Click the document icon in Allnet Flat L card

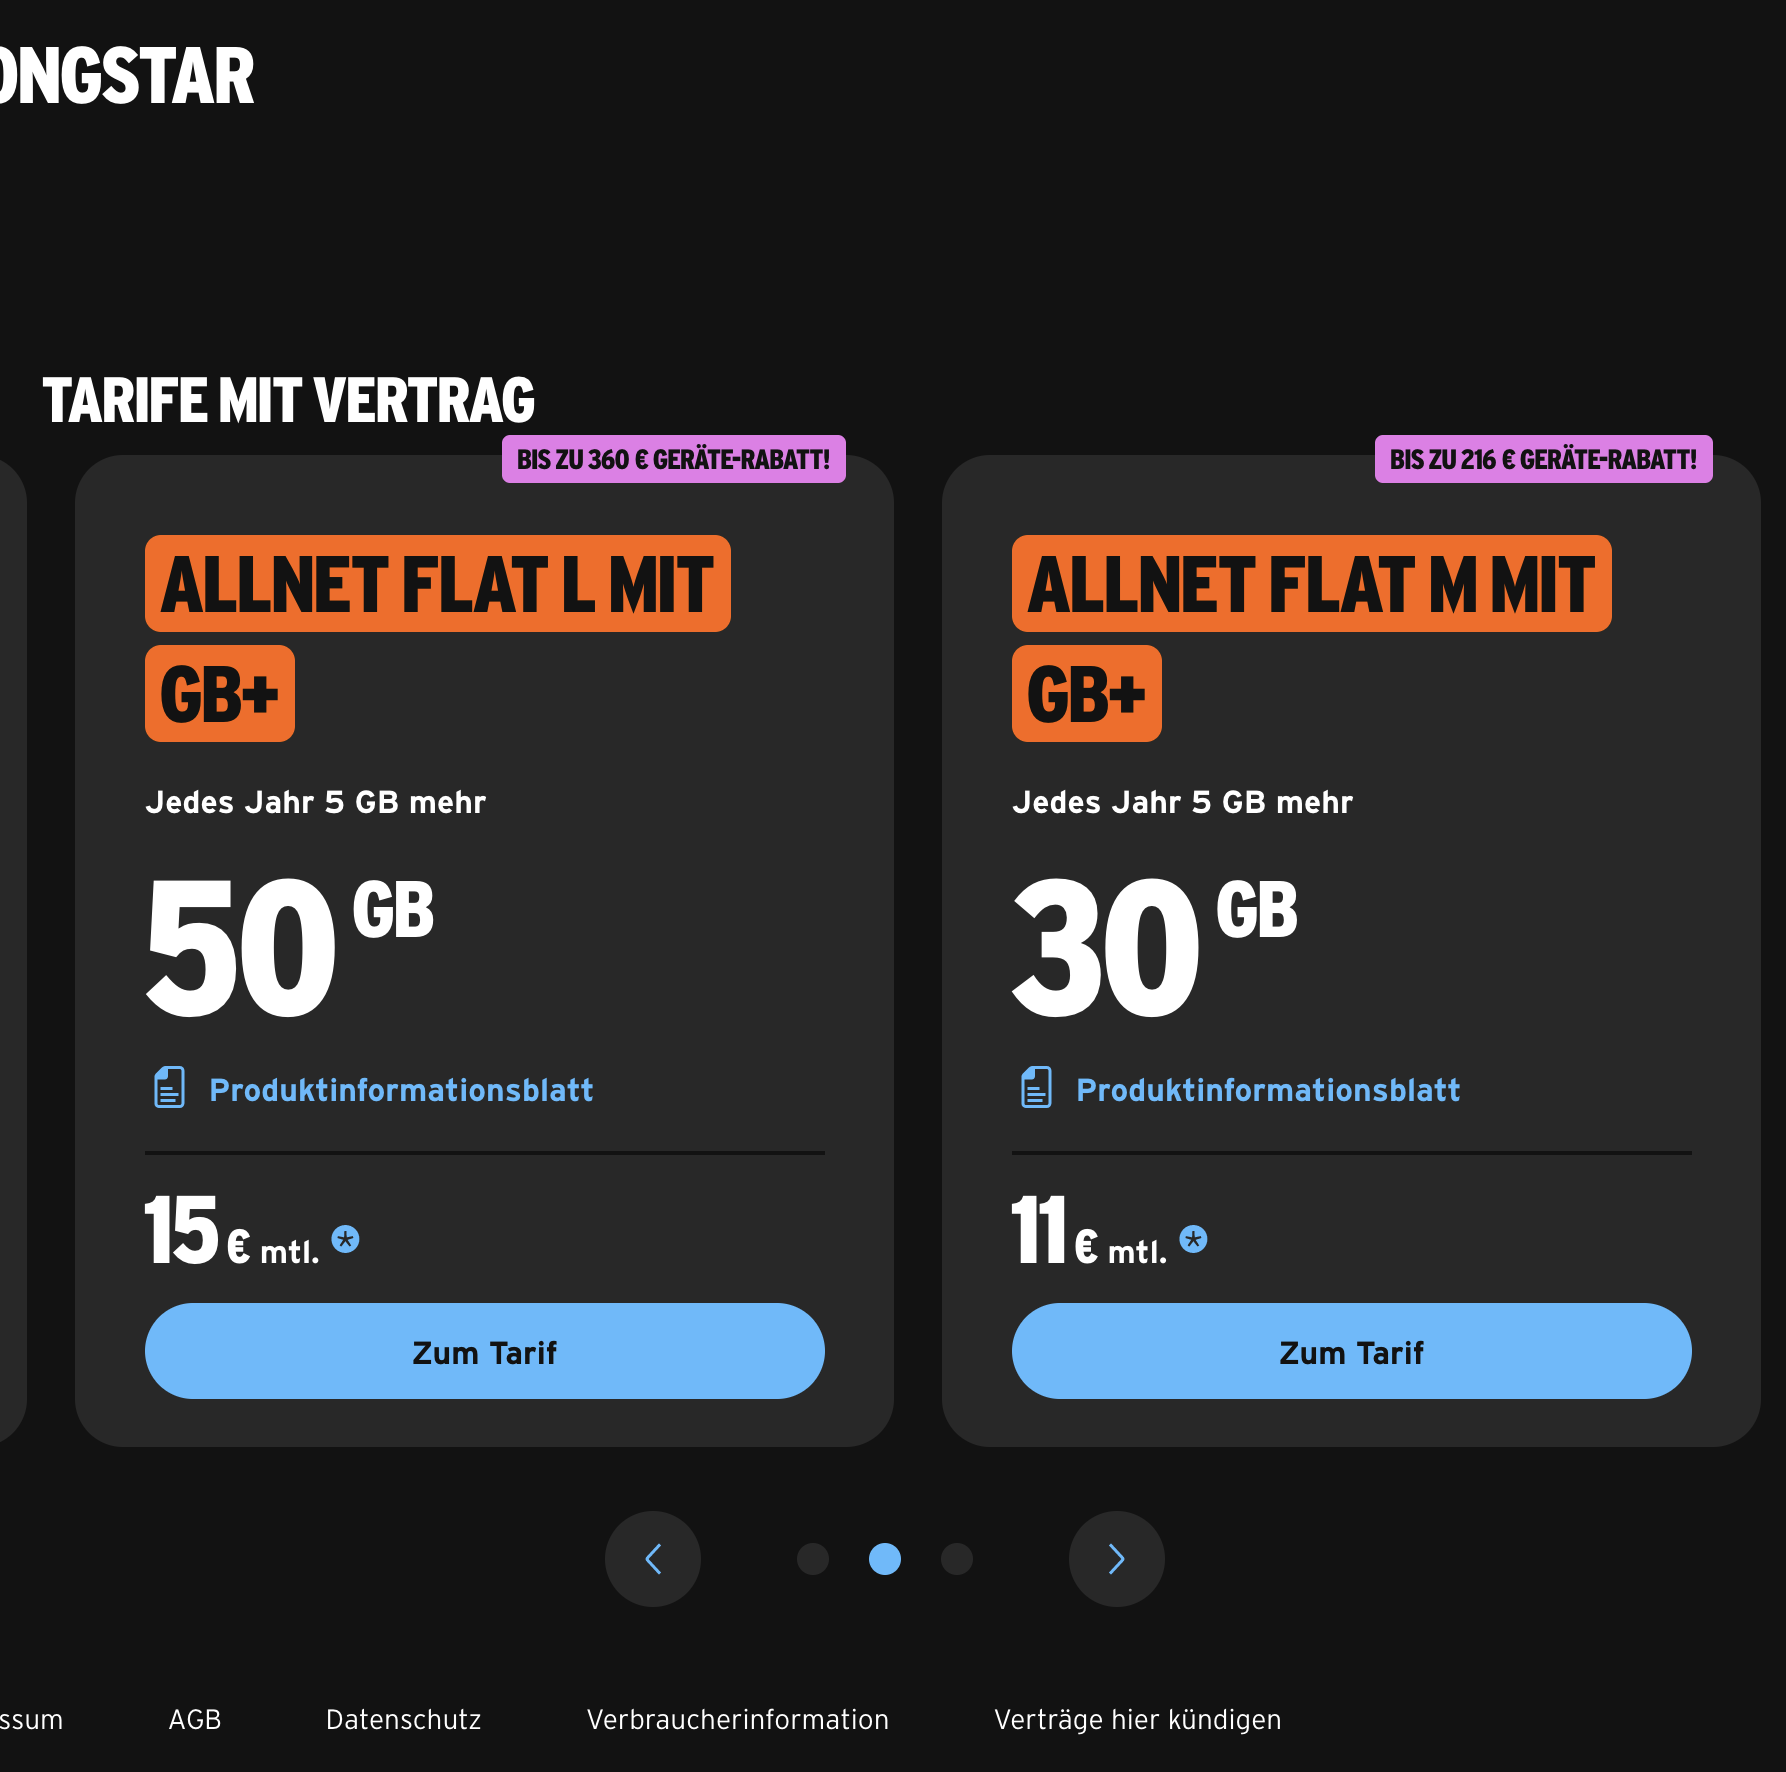click(x=169, y=1088)
